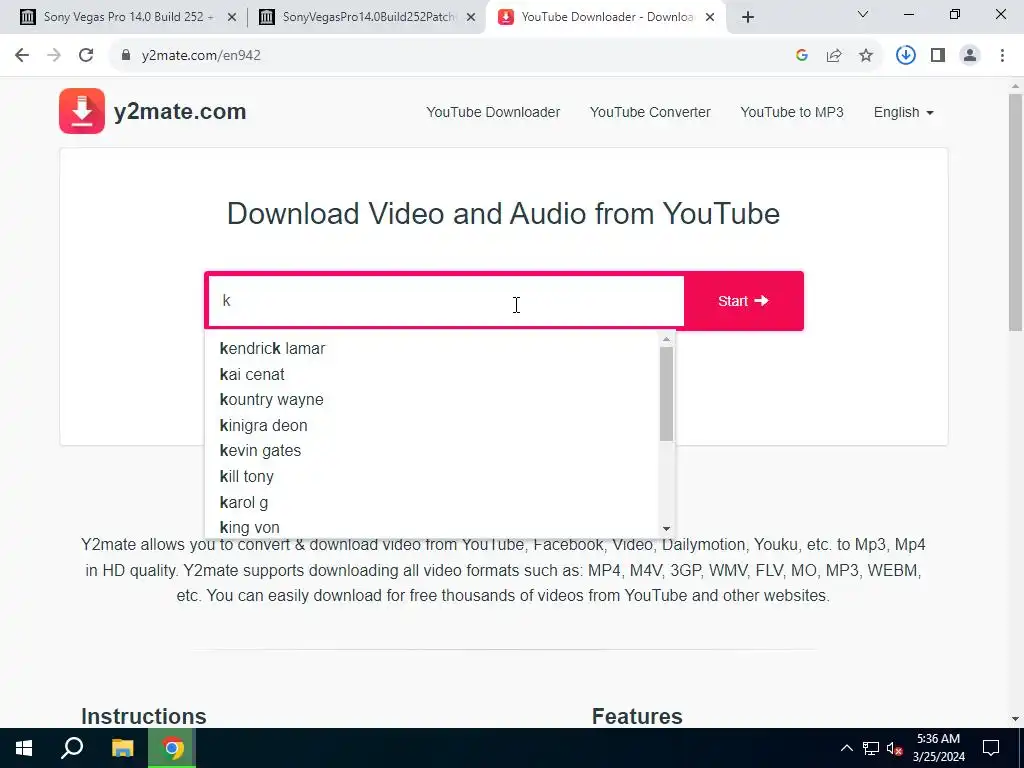Toggle the Chrome side panel icon
This screenshot has width=1024, height=768.
click(x=938, y=55)
